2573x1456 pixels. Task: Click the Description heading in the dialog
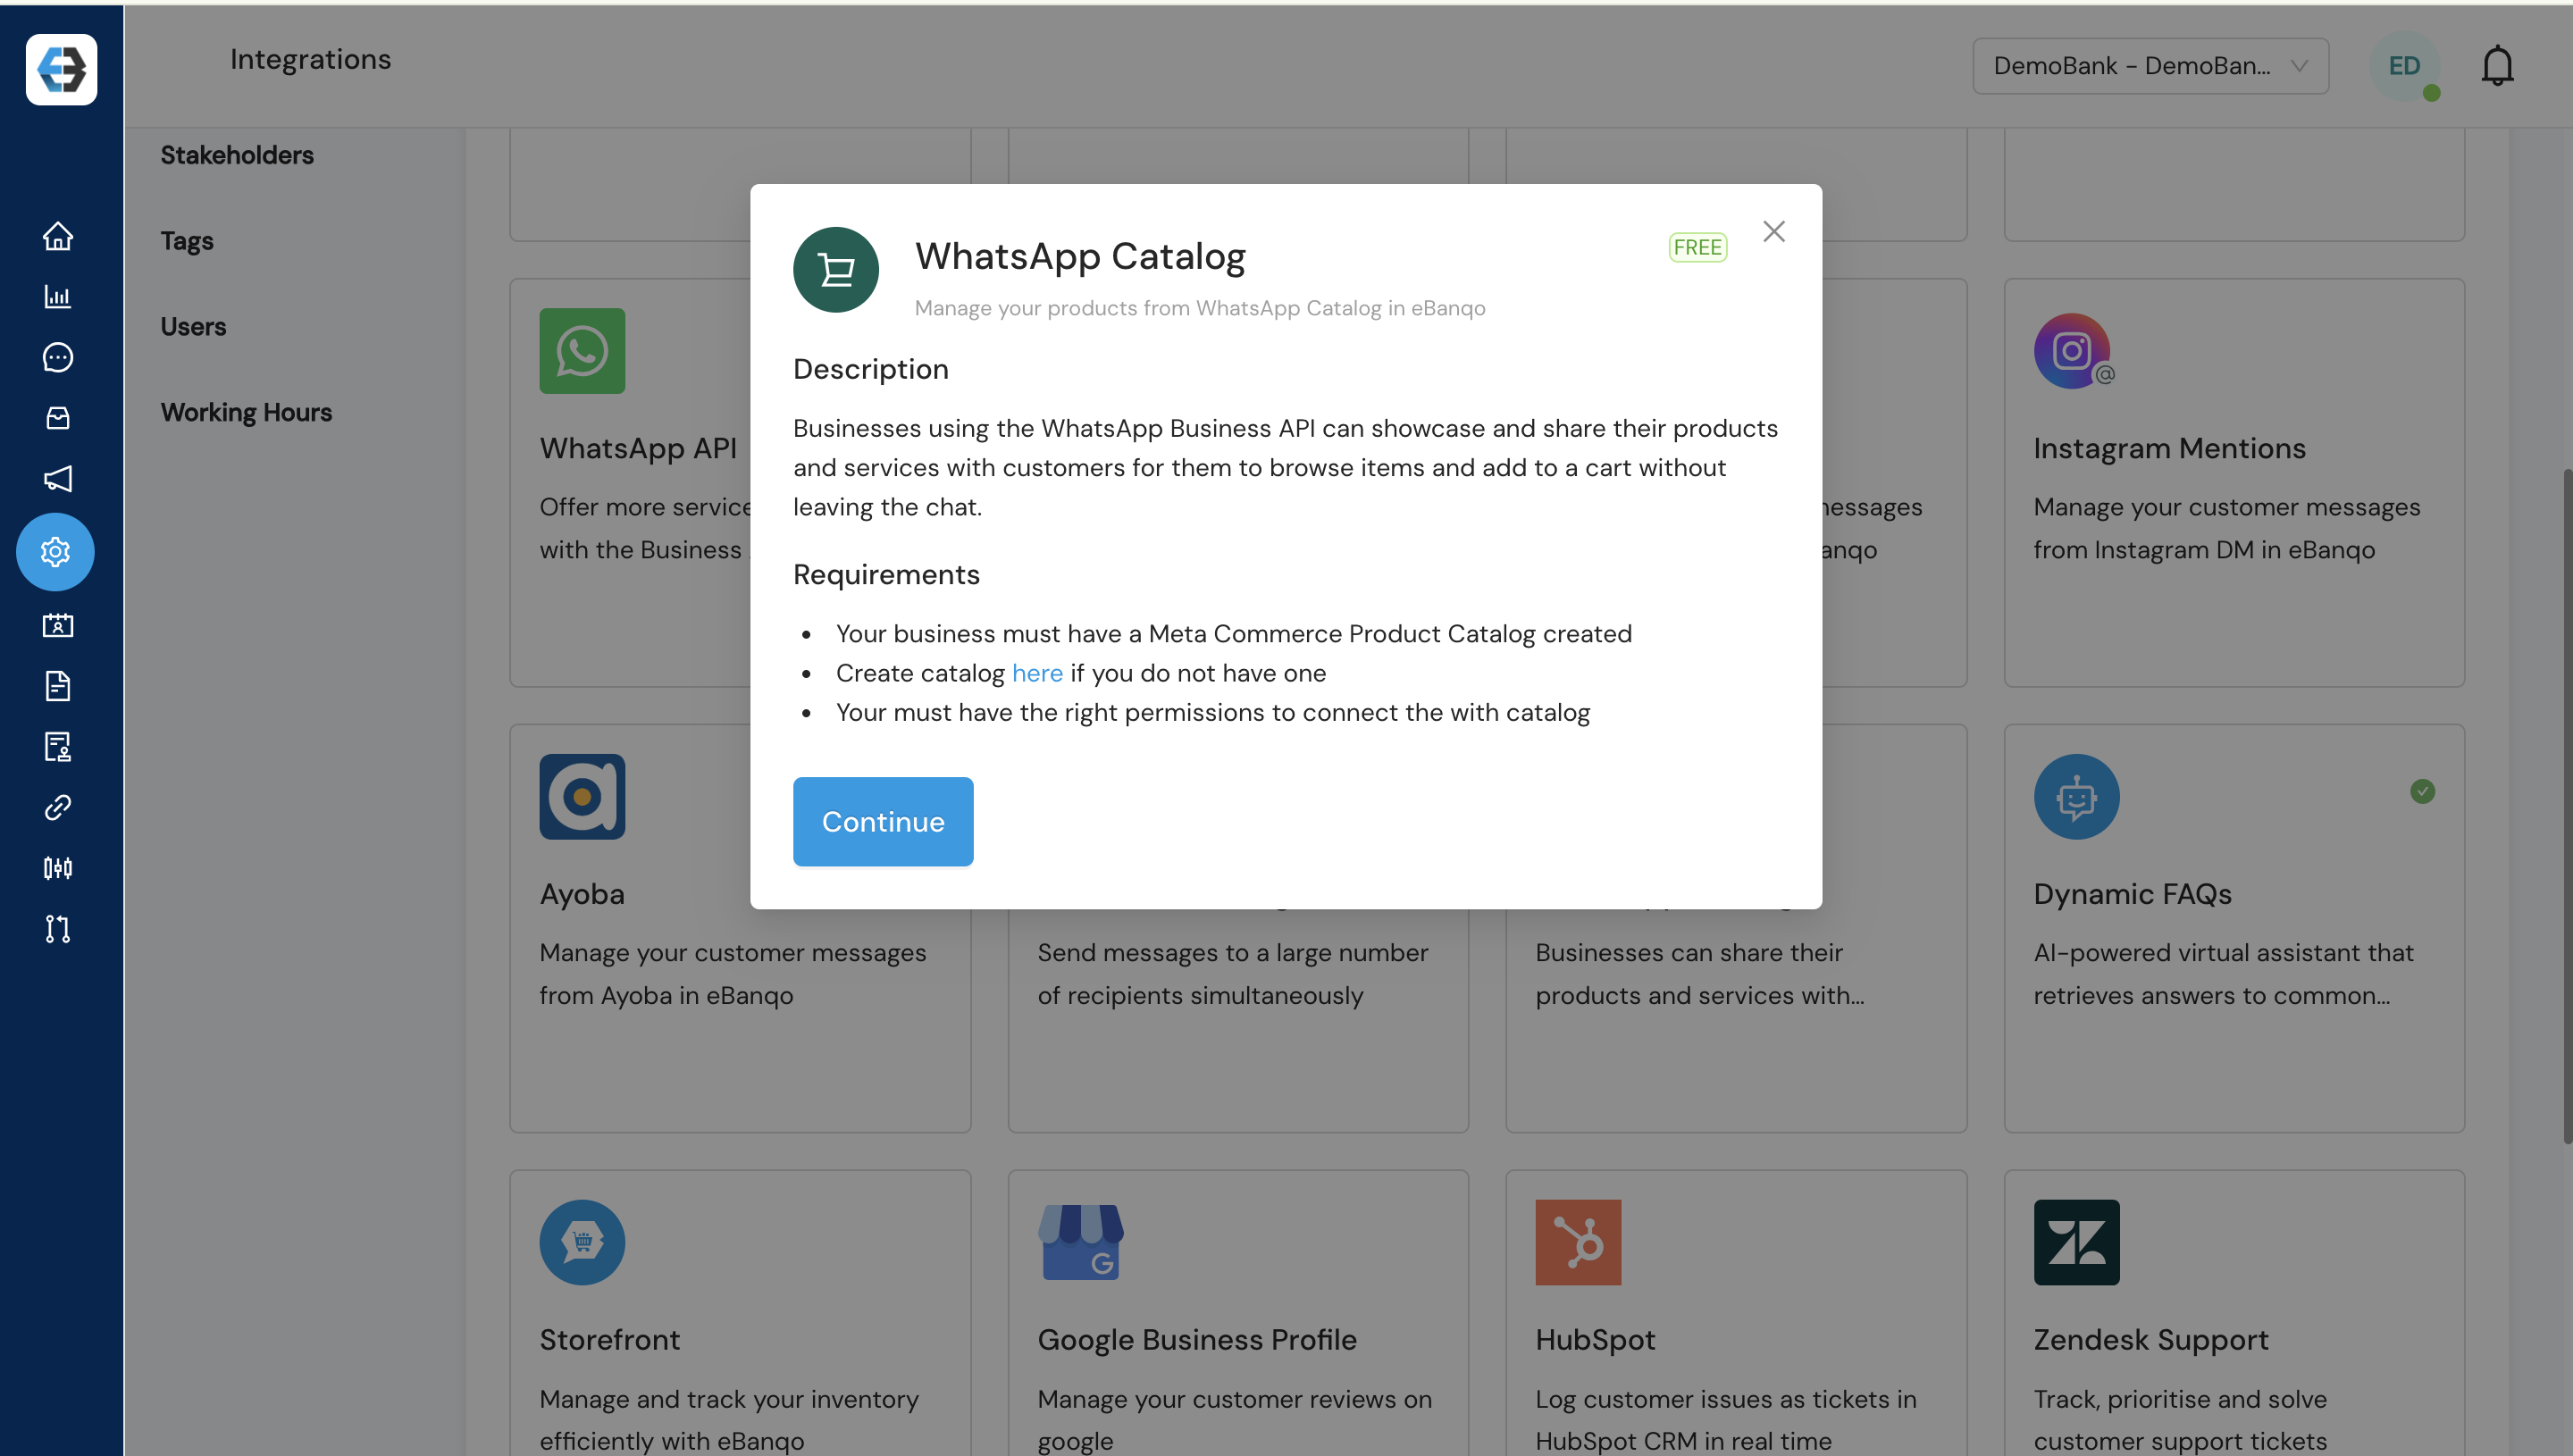[x=871, y=370]
